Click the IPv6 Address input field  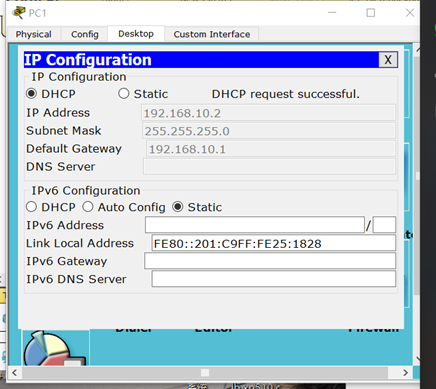(255, 225)
